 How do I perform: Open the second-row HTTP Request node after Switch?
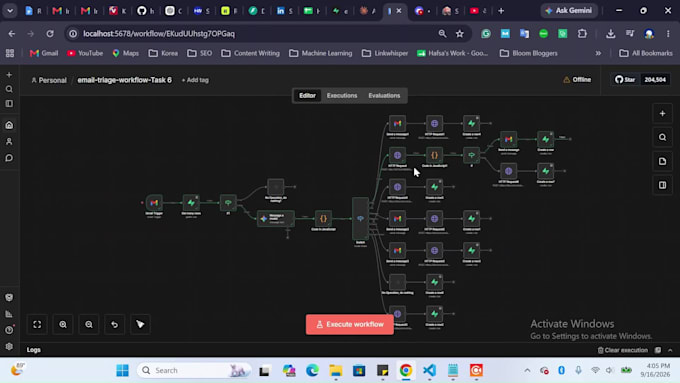(397, 155)
